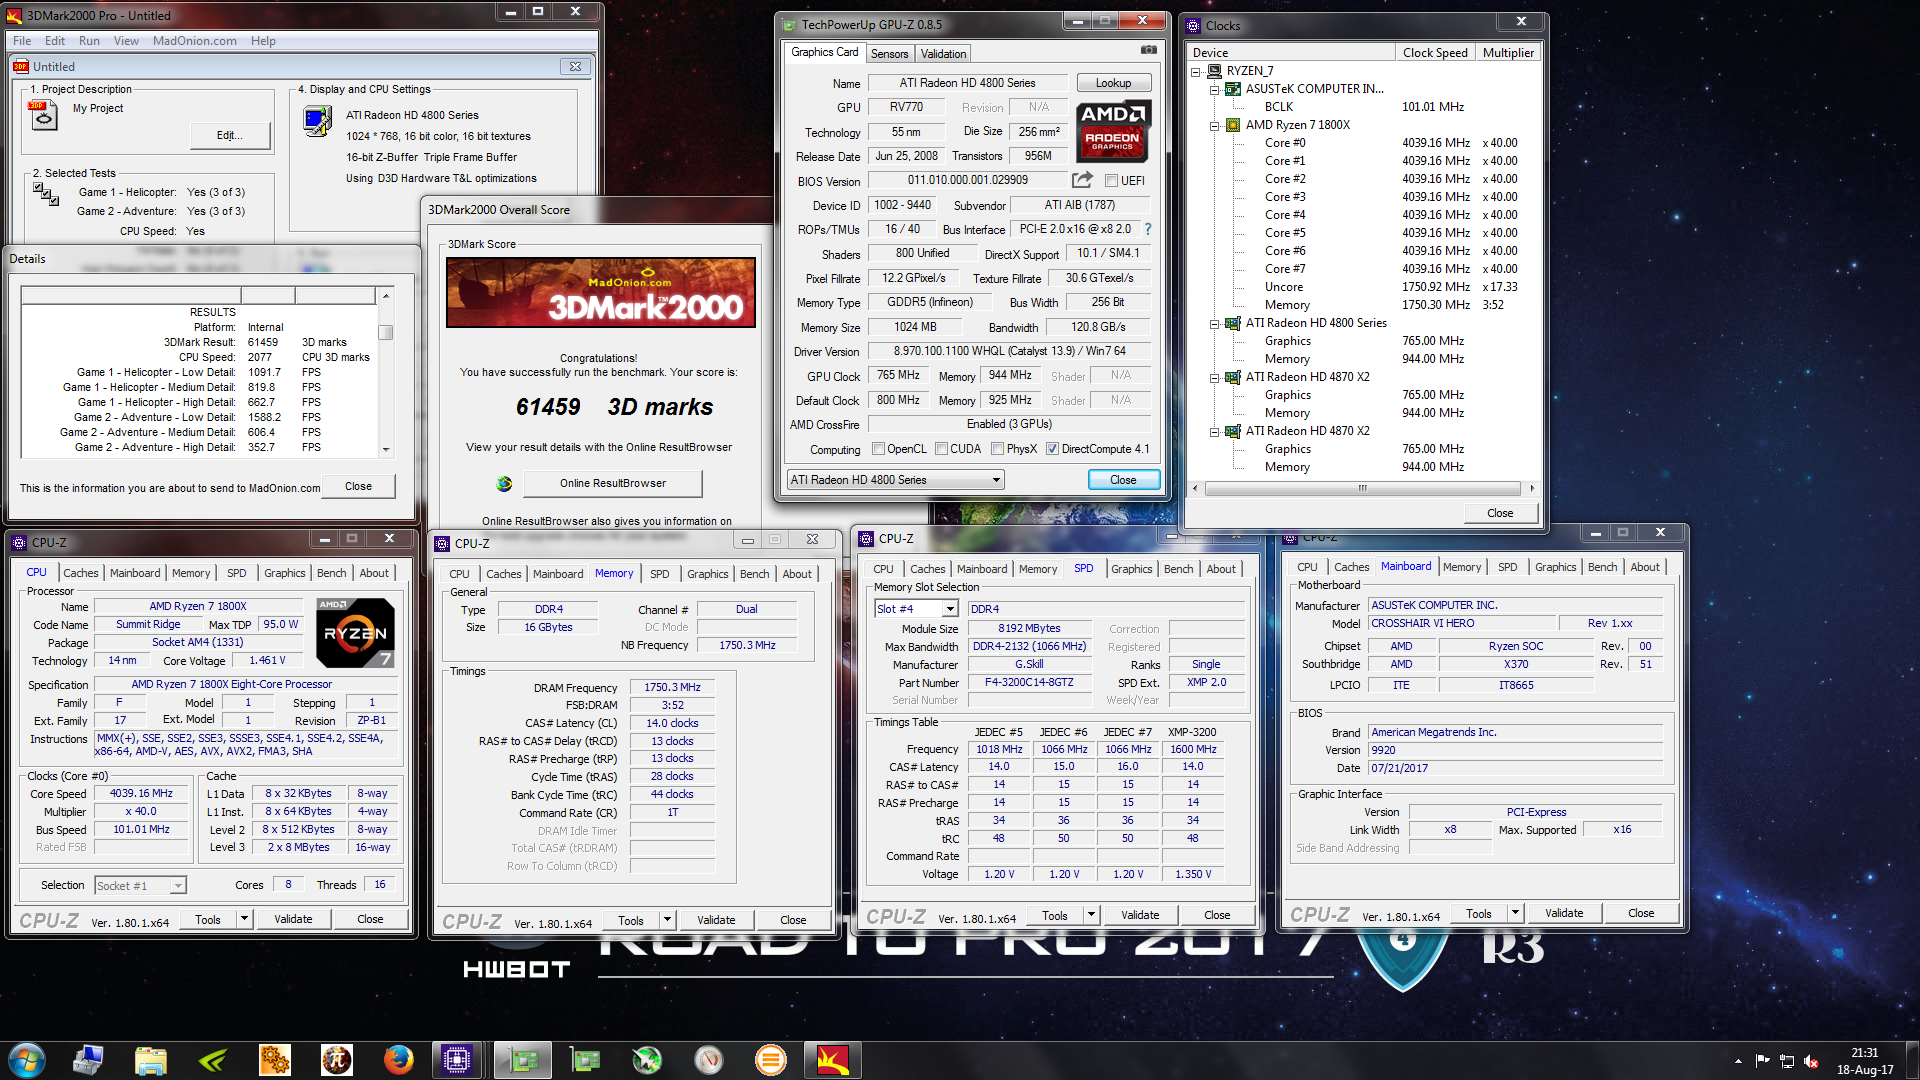
Task: Click the 3DMark2000 banner image
Action: coord(601,293)
